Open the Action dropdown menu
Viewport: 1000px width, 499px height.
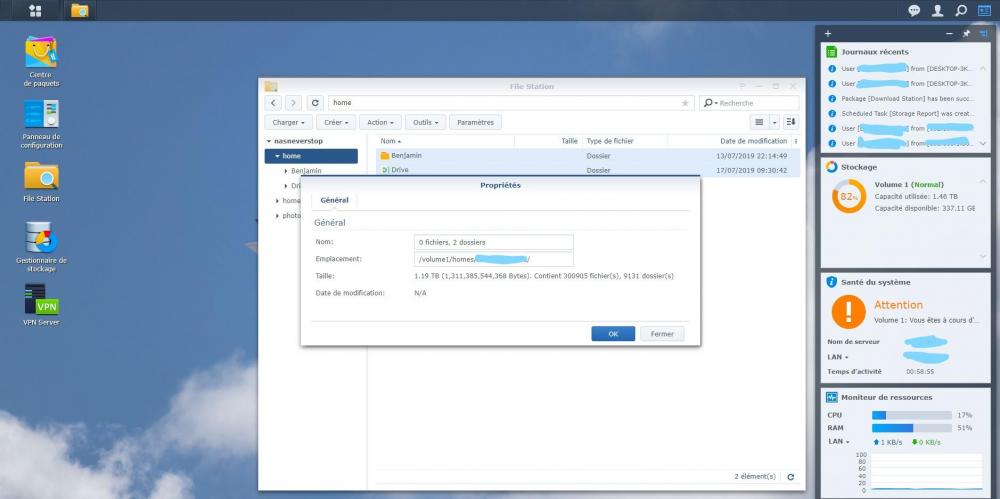(381, 122)
